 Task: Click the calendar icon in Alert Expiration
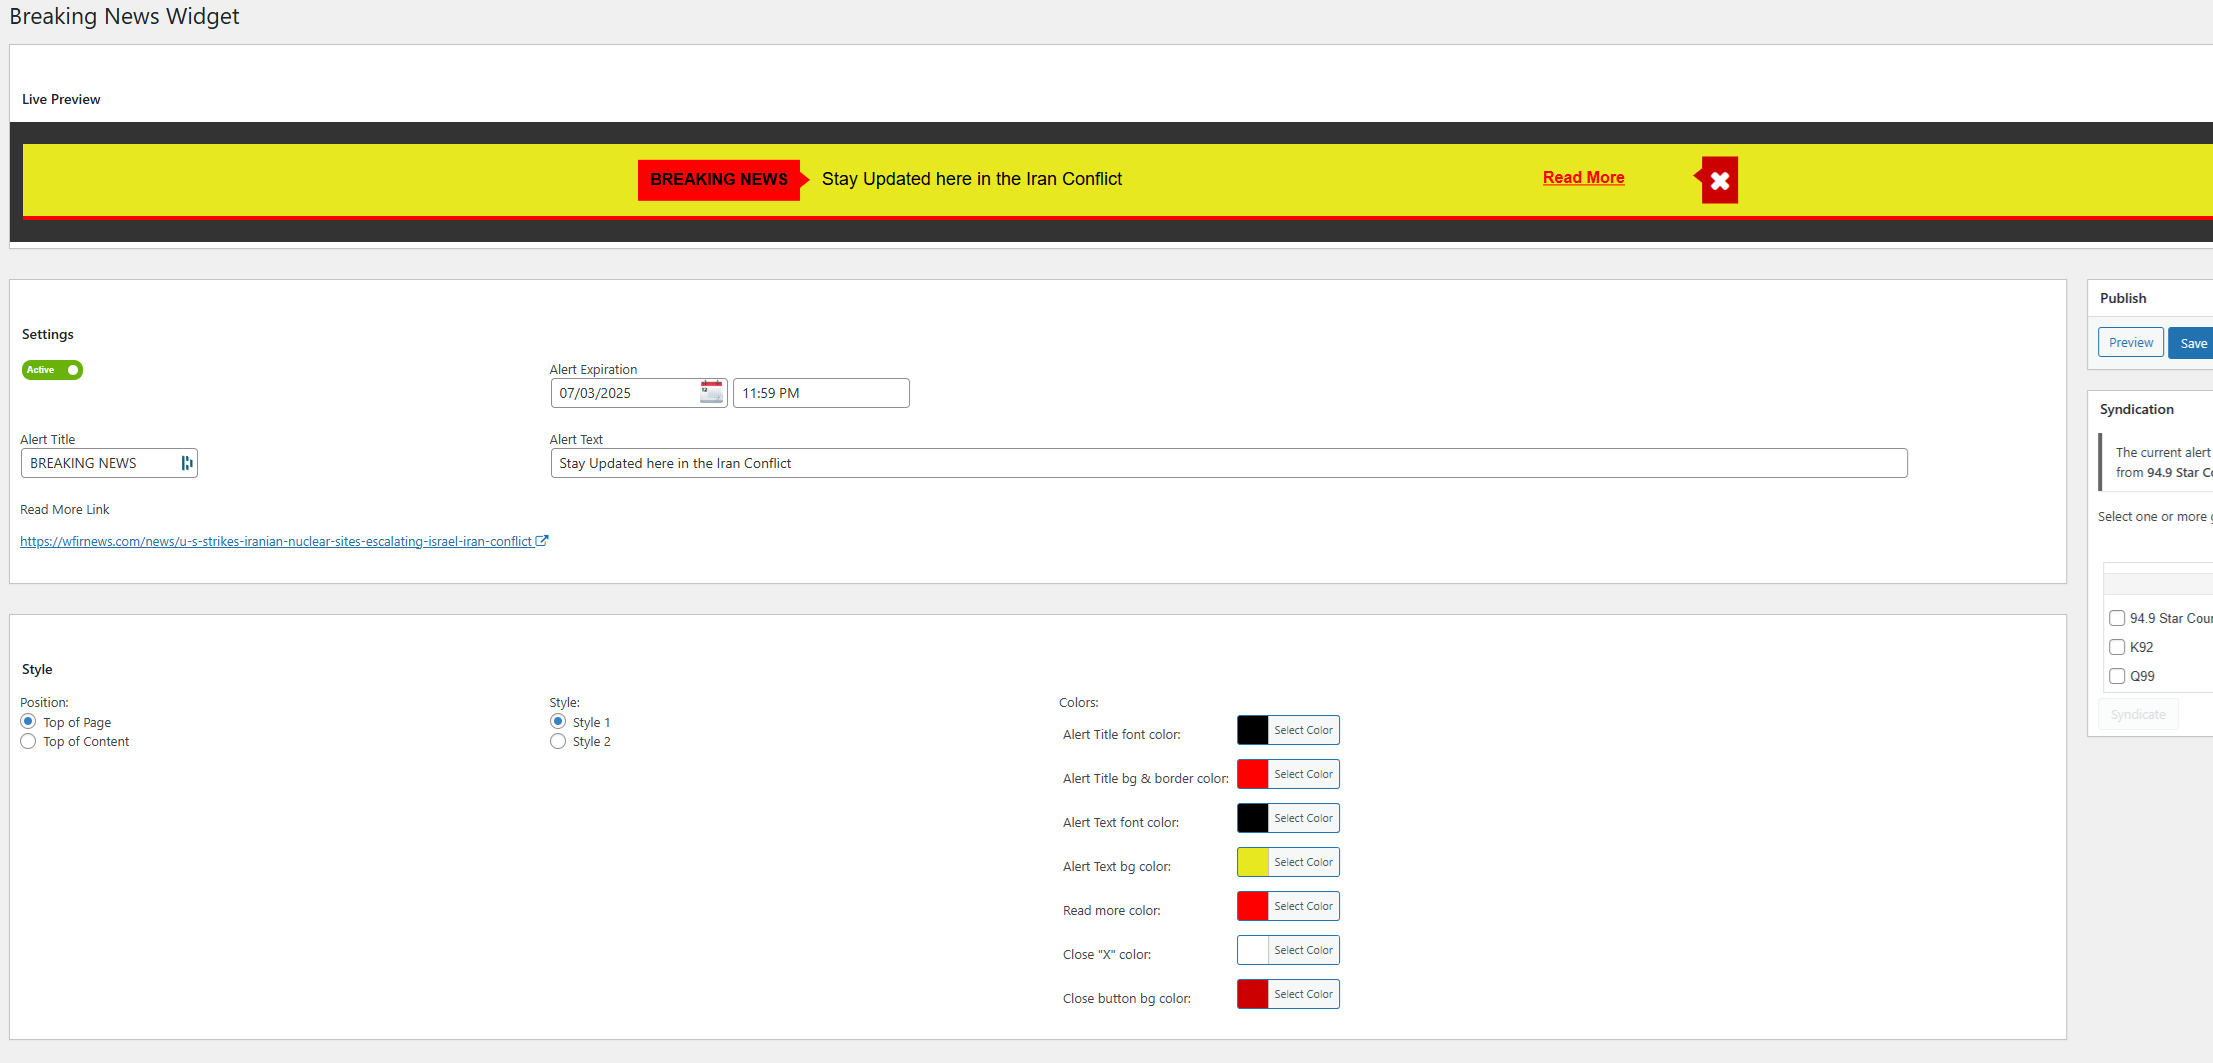(711, 392)
